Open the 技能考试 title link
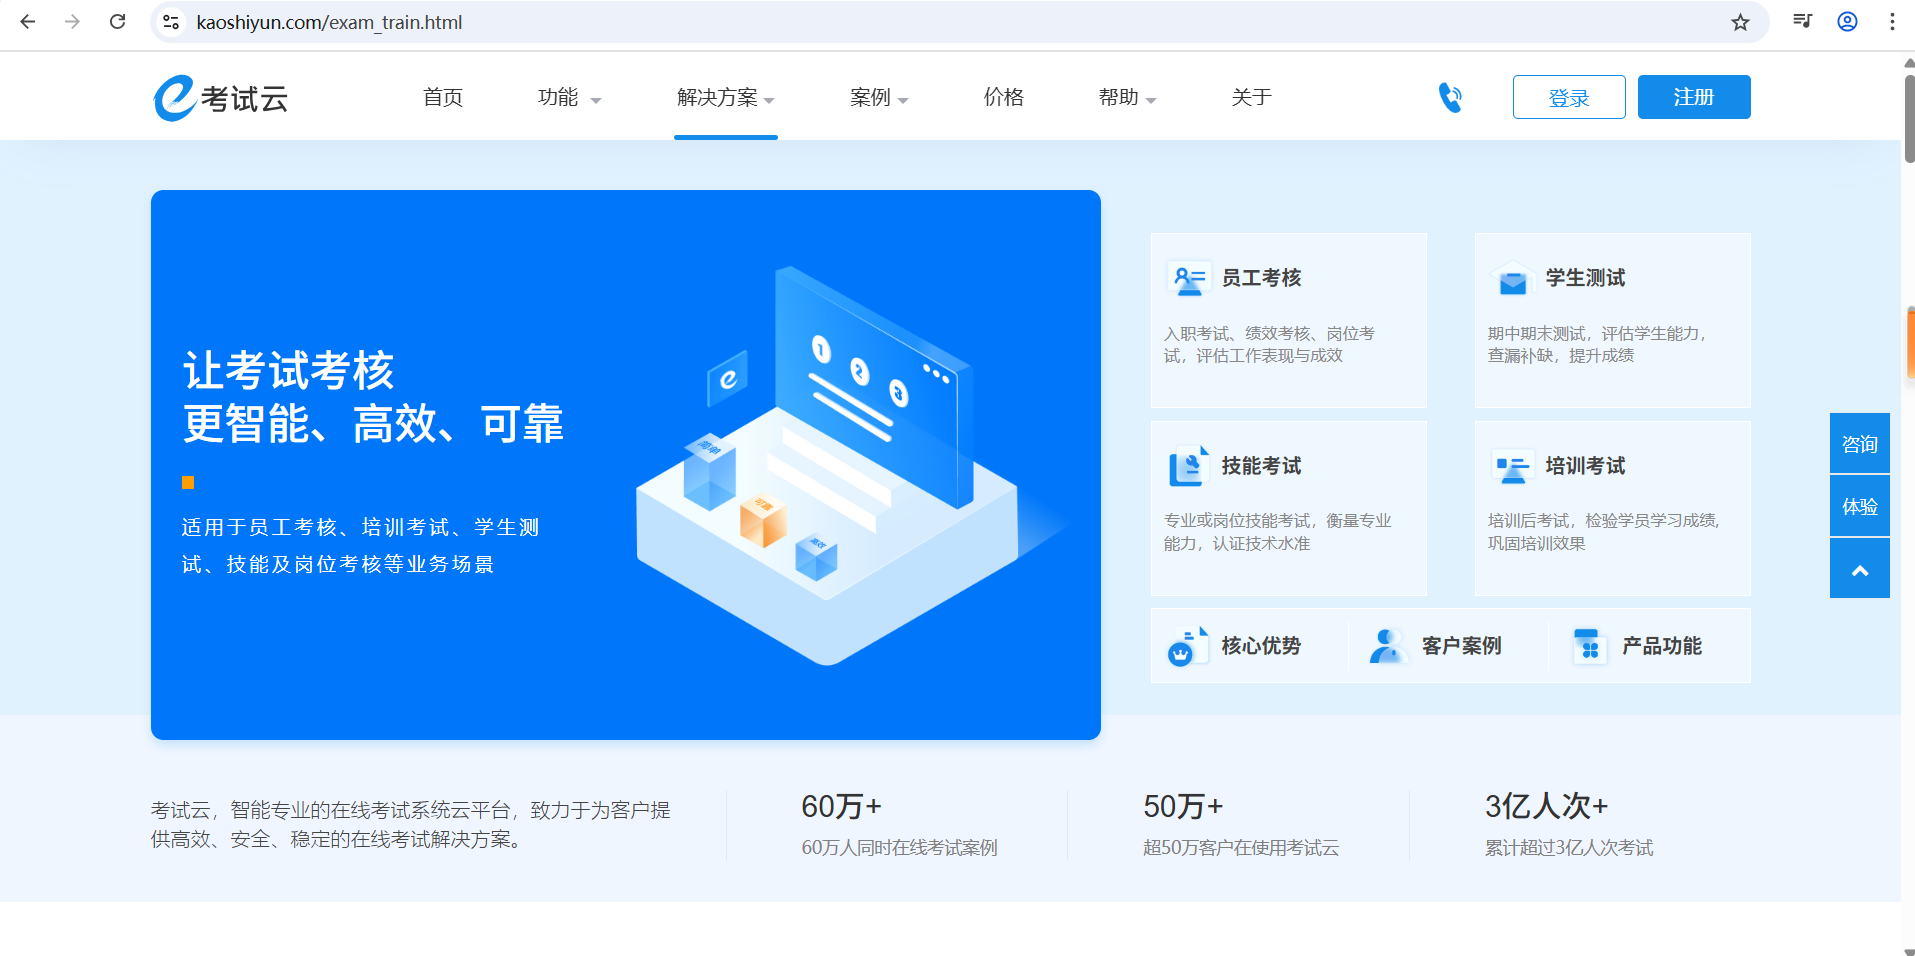This screenshot has width=1915, height=956. (1261, 466)
